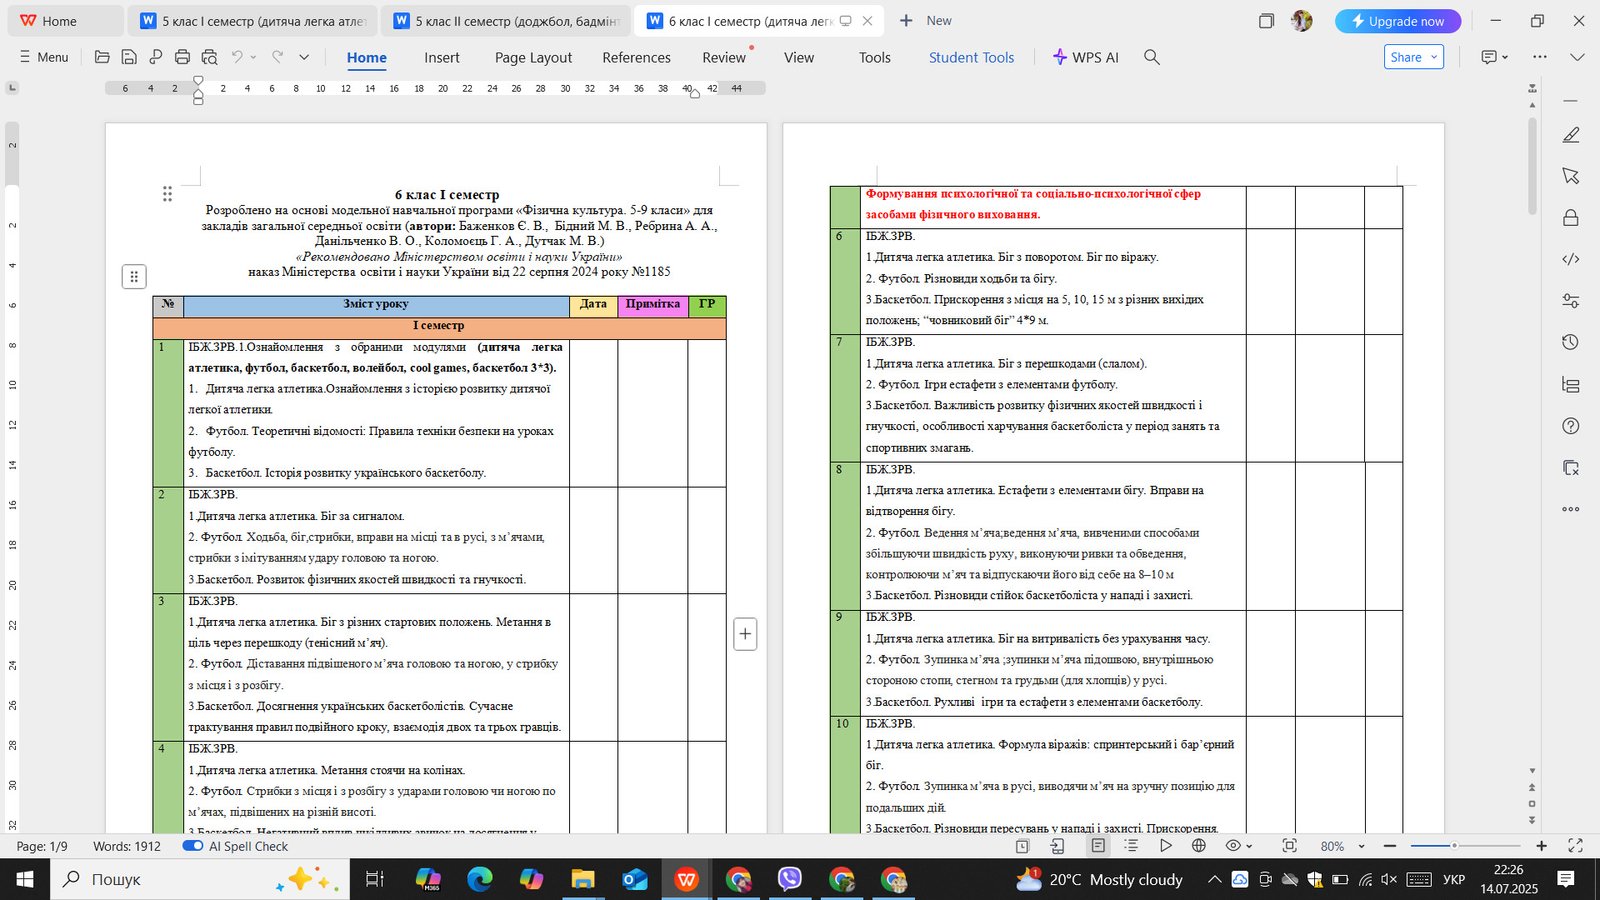The width and height of the screenshot is (1600, 900).
Task: Open the Insert ribbon tab
Action: 442,57
